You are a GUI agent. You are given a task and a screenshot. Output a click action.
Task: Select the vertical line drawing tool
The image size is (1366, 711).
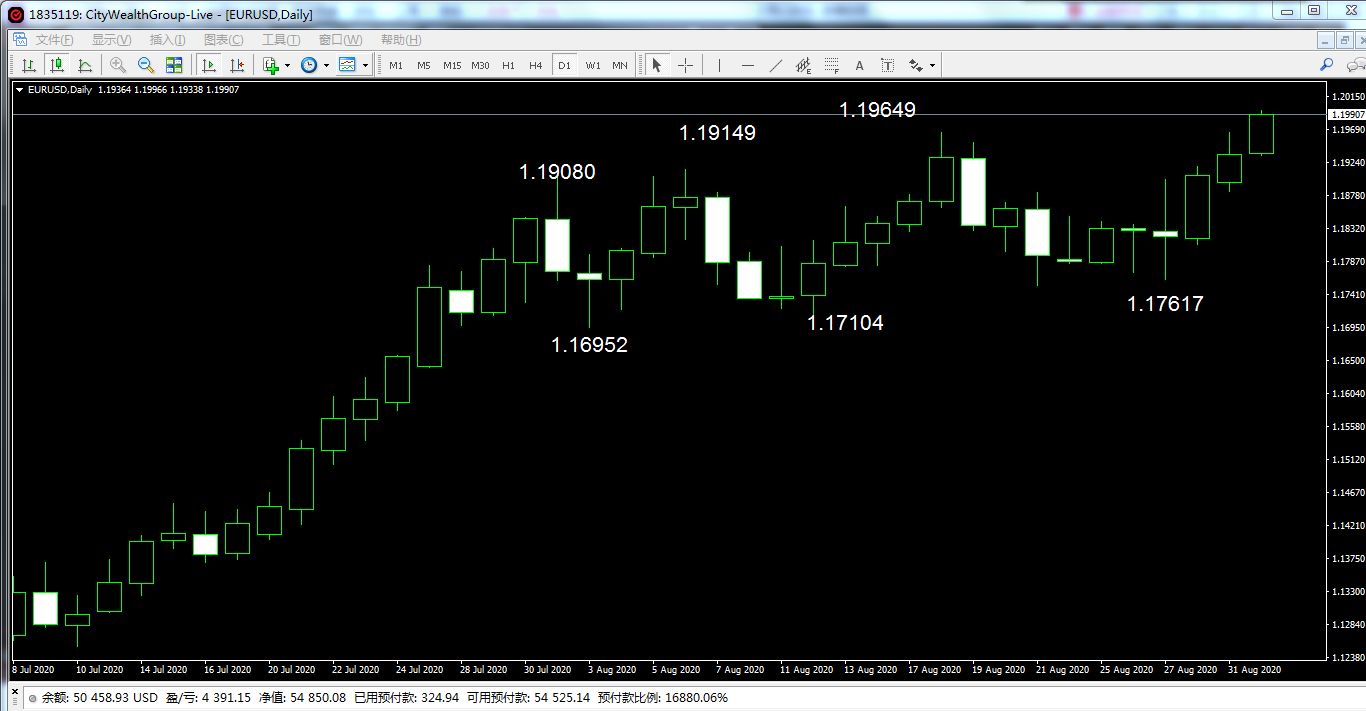point(719,65)
